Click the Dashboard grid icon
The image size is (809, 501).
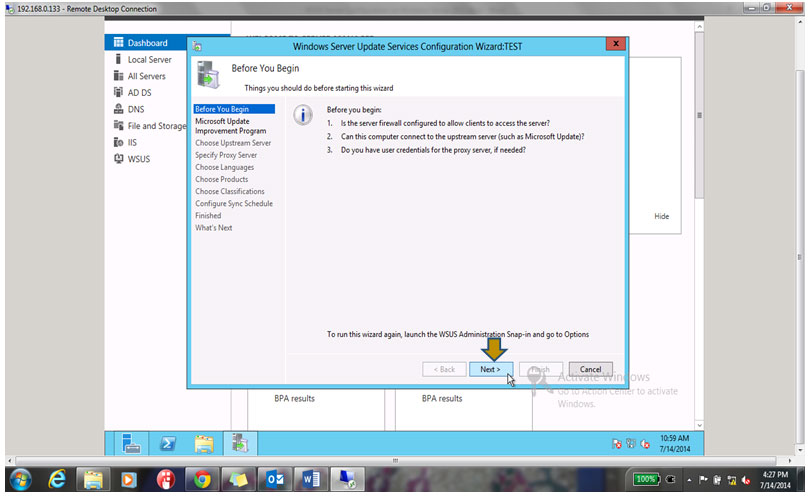pos(119,42)
